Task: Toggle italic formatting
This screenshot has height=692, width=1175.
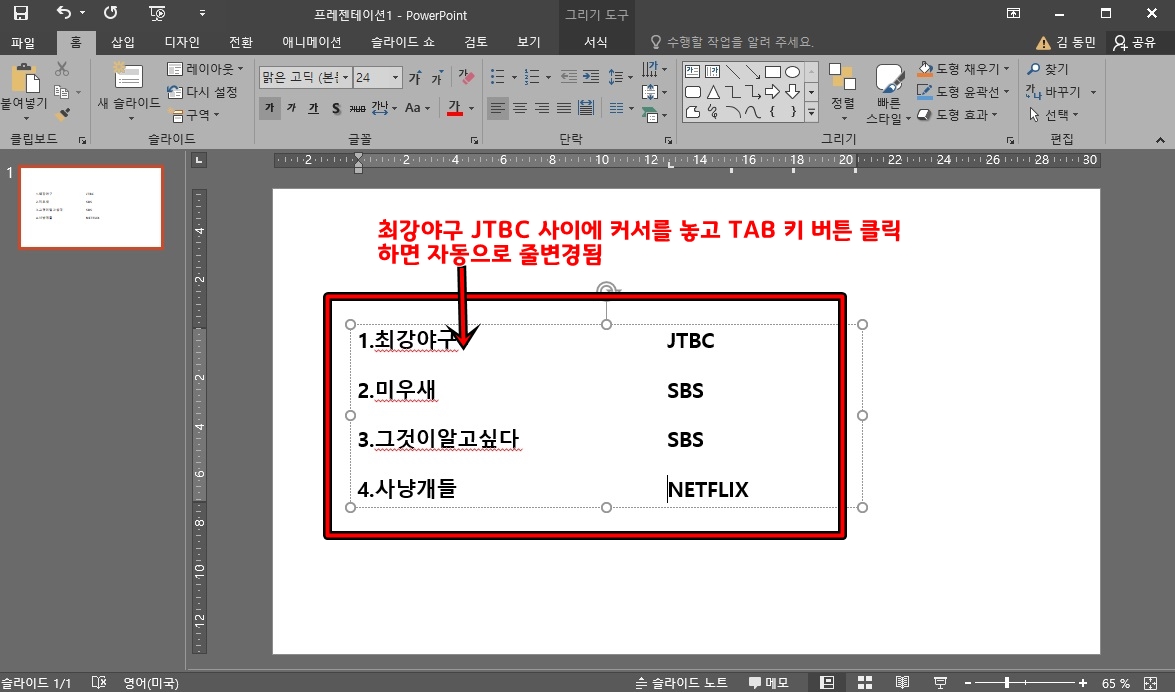Action: (x=292, y=108)
